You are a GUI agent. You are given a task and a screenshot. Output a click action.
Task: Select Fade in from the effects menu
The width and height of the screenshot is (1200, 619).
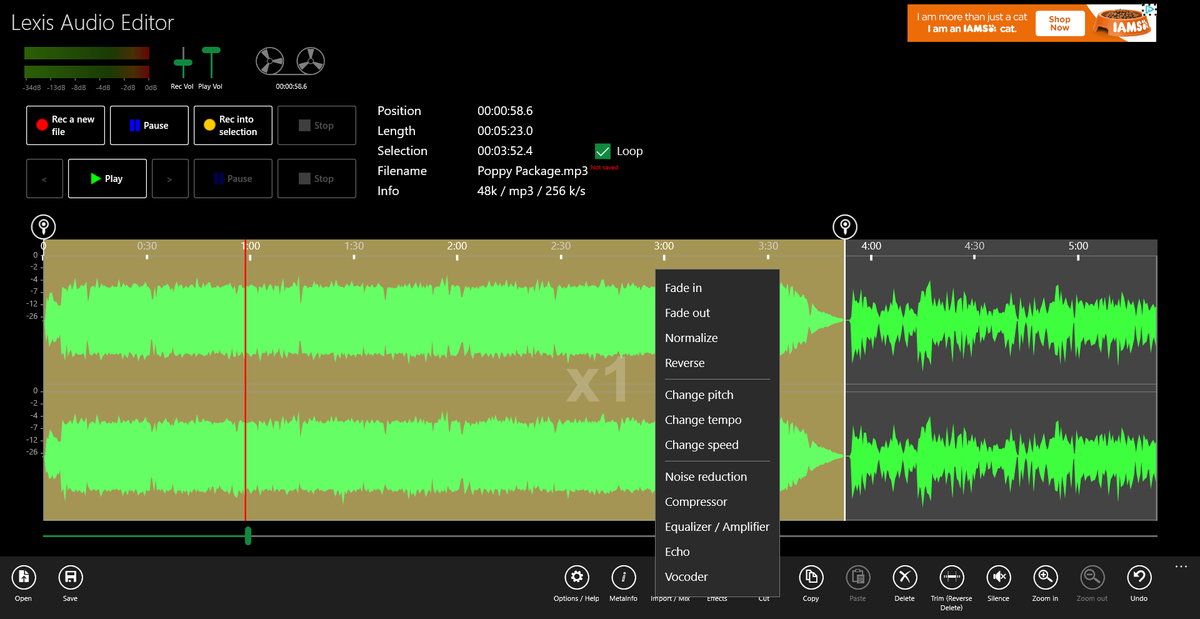point(686,287)
